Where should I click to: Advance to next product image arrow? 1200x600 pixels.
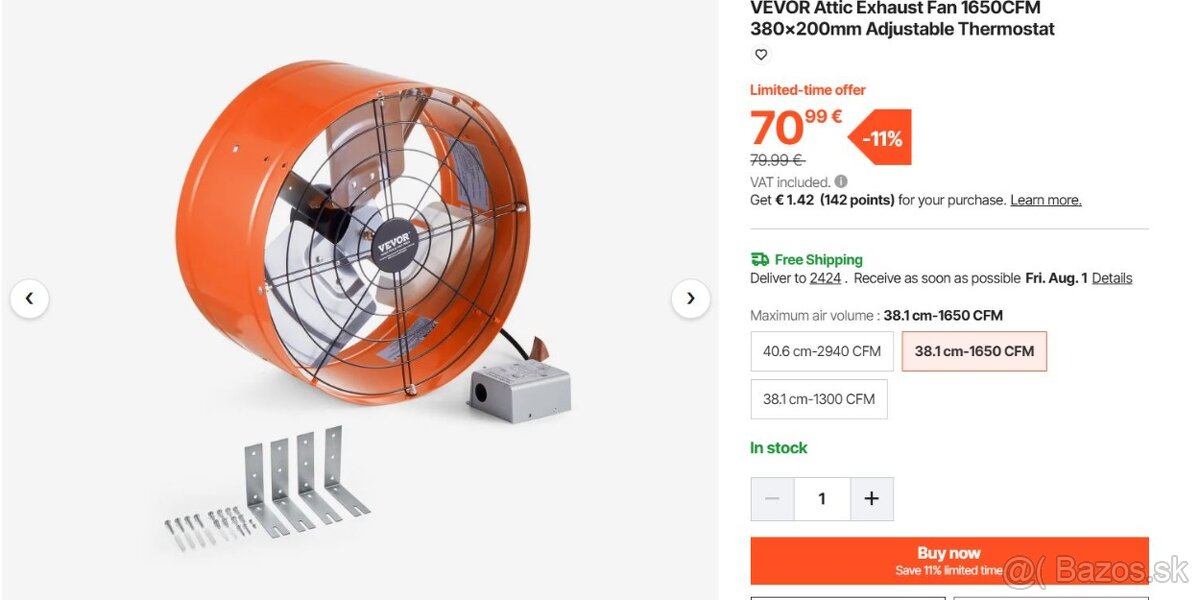[x=690, y=298]
